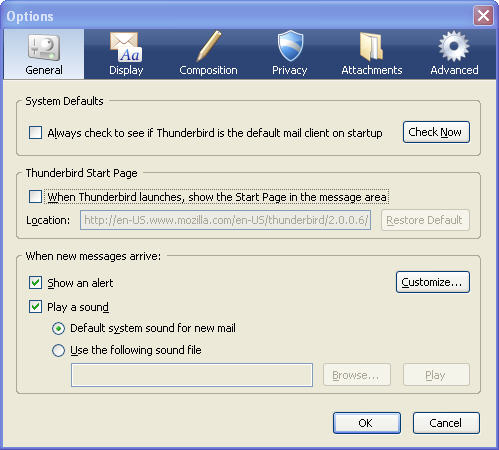
Task: Open the Customize alert button
Action: tap(433, 282)
